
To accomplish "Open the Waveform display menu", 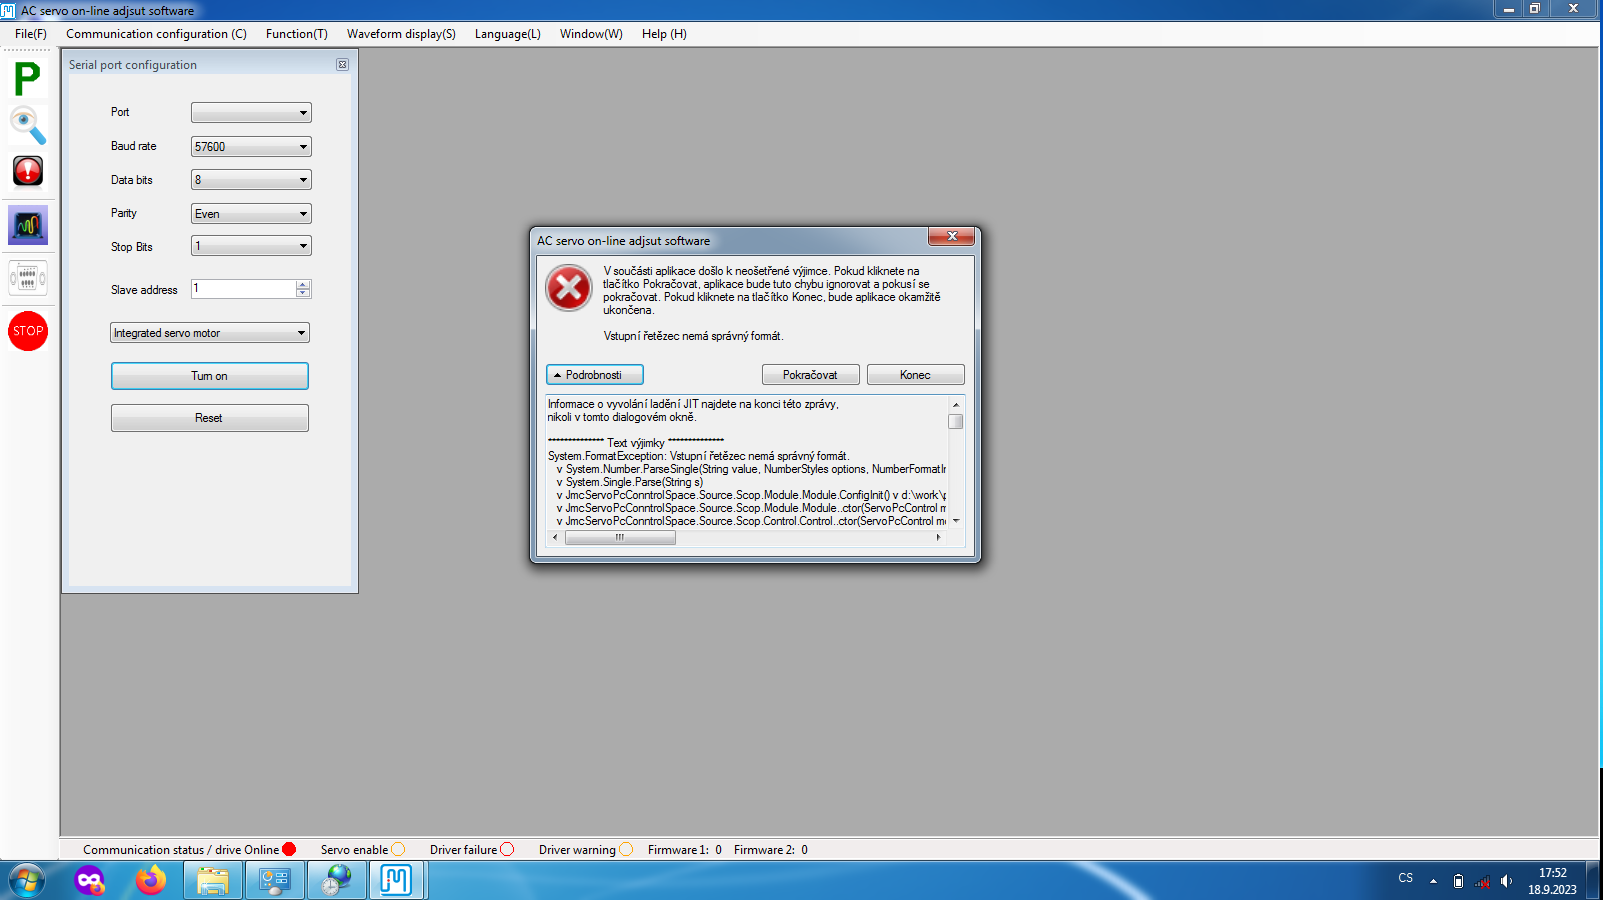I will (x=401, y=34).
